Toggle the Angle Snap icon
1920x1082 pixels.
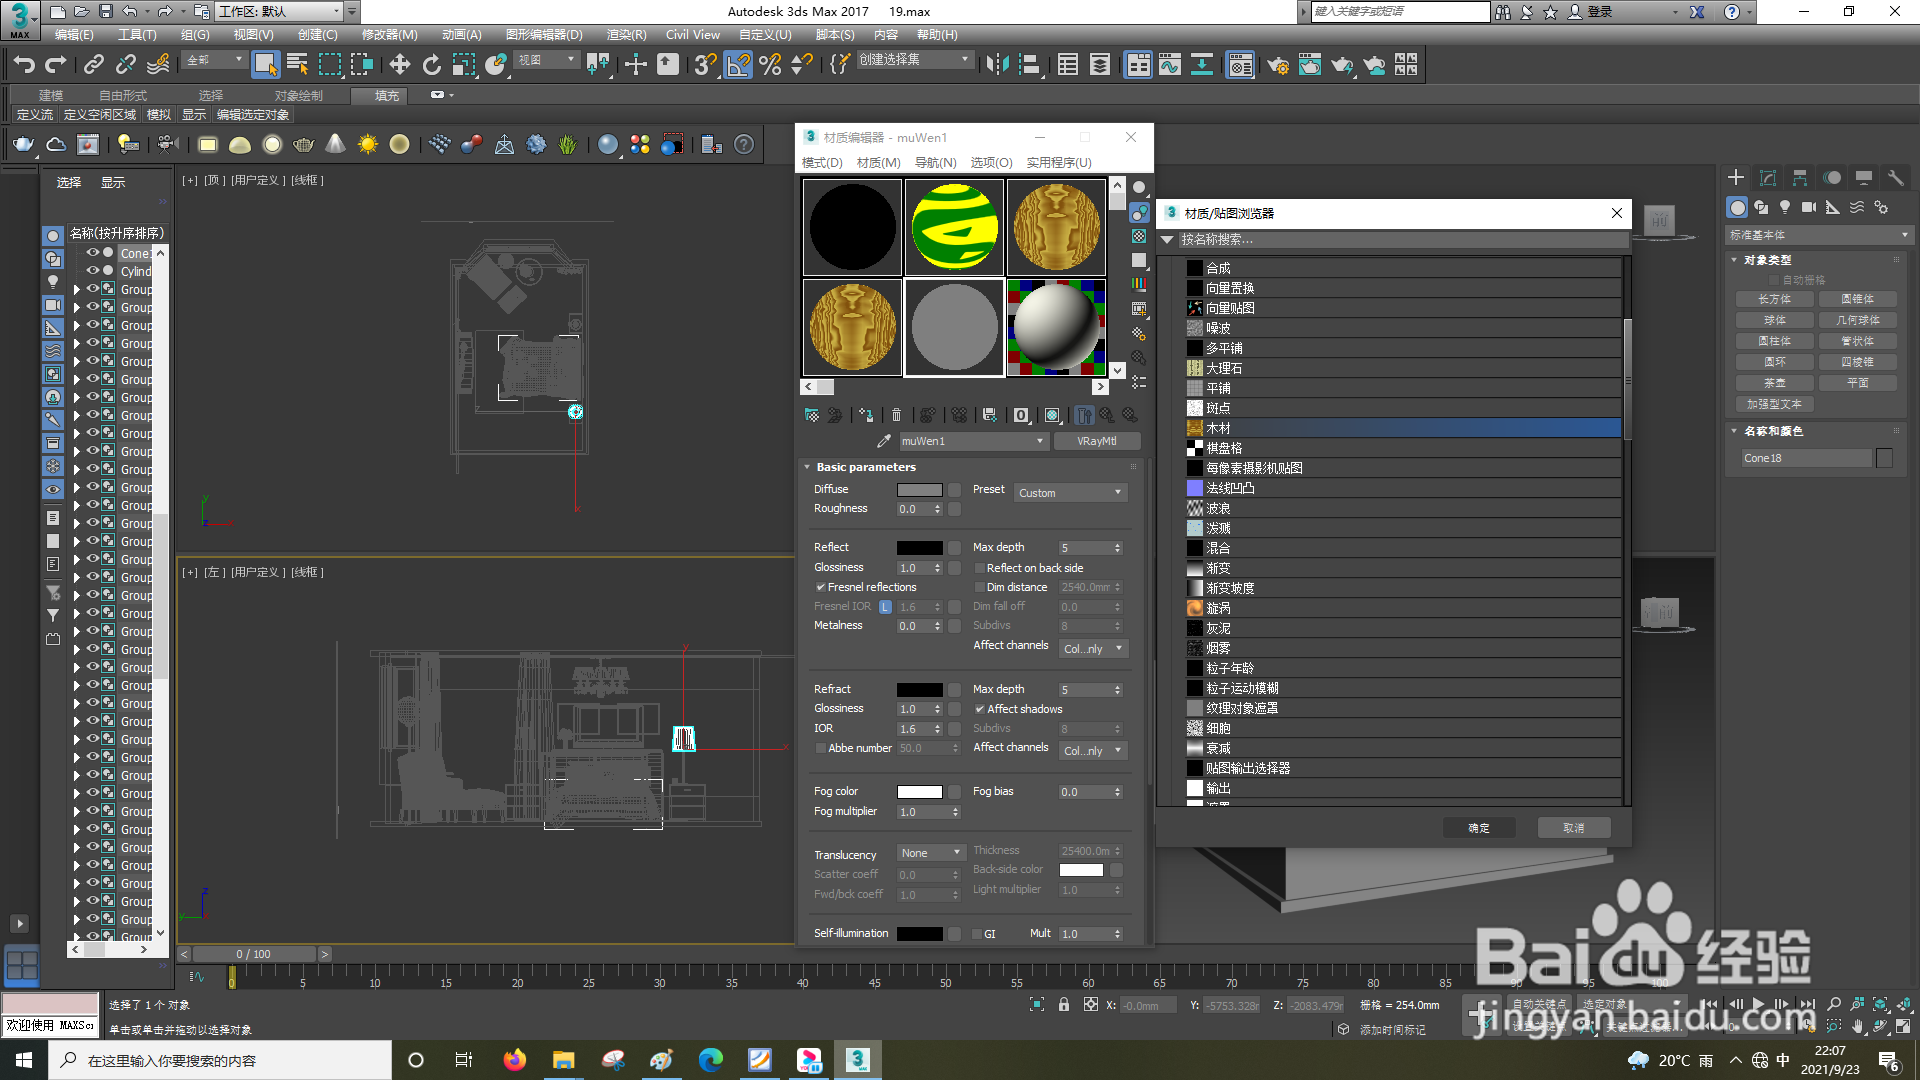(738, 66)
